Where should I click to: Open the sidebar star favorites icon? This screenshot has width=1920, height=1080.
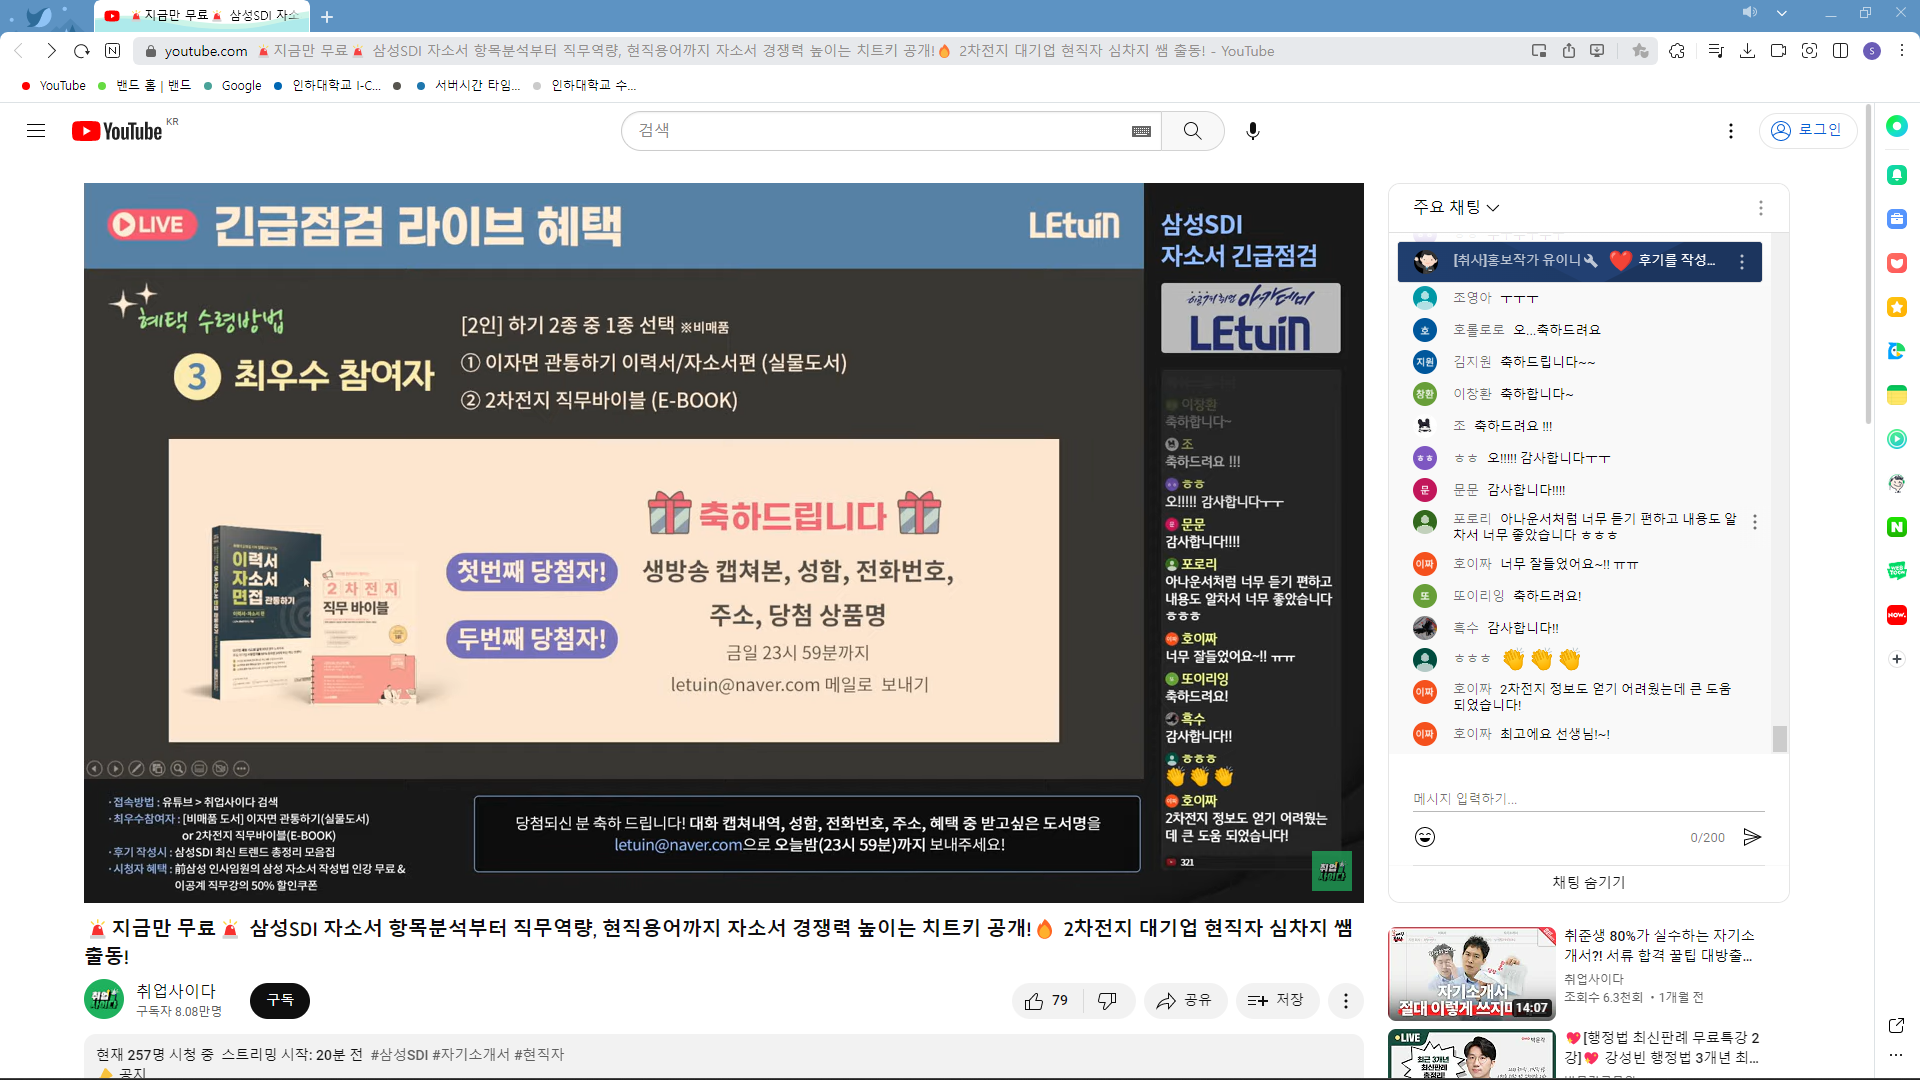[x=1897, y=307]
